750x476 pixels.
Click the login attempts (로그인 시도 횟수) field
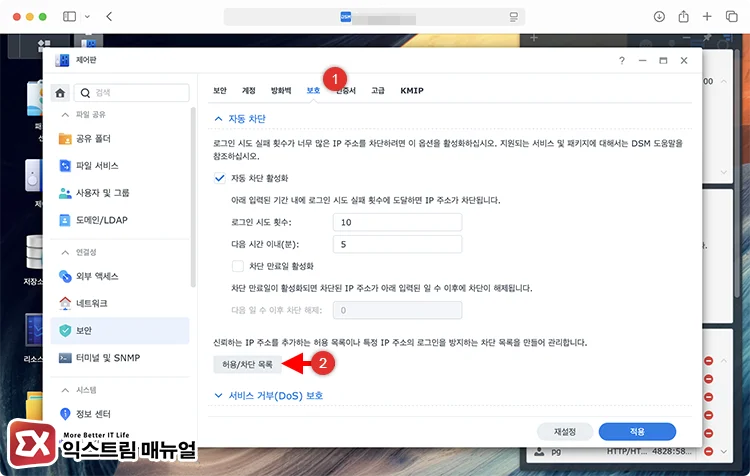point(397,222)
